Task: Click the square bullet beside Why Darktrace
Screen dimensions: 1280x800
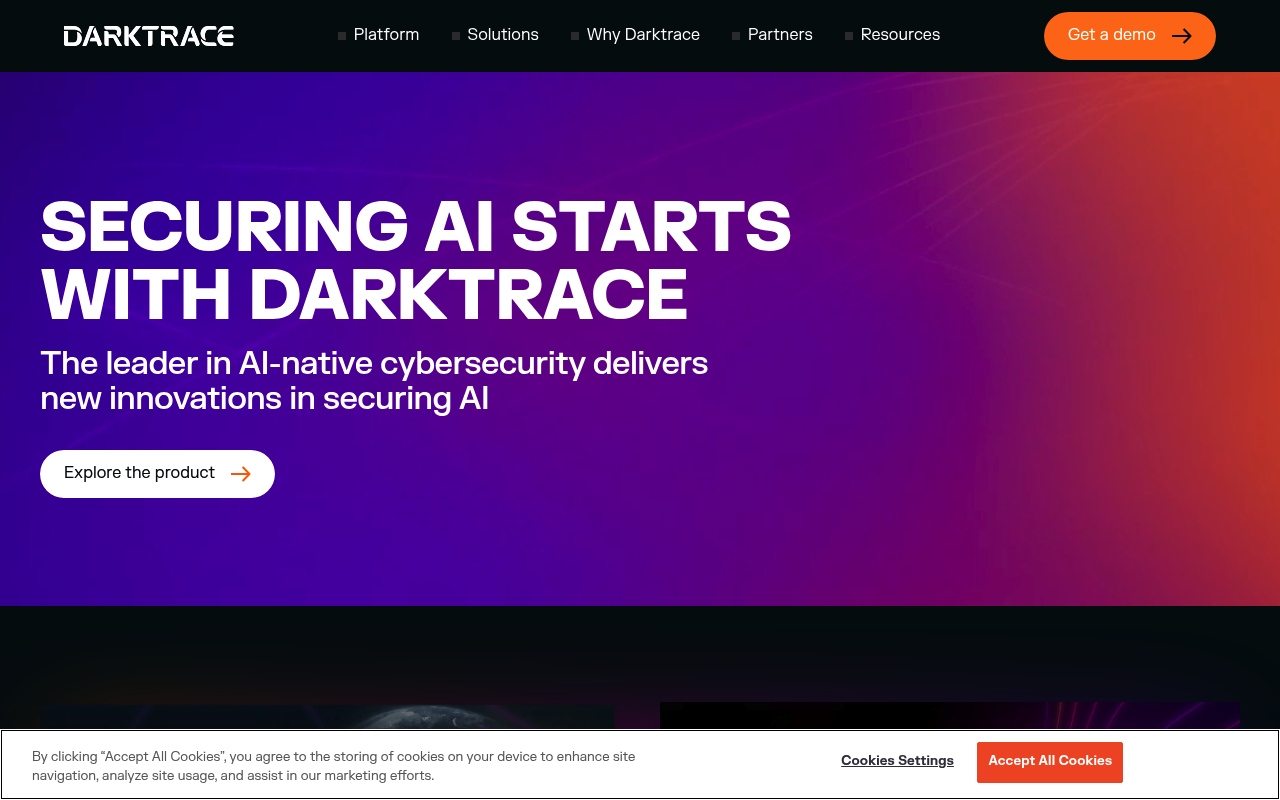Action: [x=575, y=36]
